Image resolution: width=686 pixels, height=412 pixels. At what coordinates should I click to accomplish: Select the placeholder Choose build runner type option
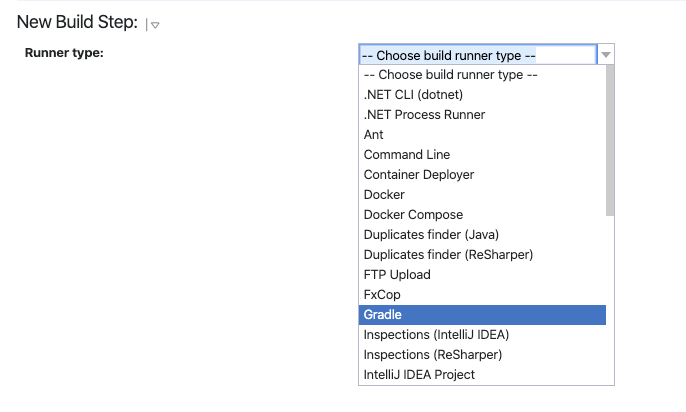point(451,75)
